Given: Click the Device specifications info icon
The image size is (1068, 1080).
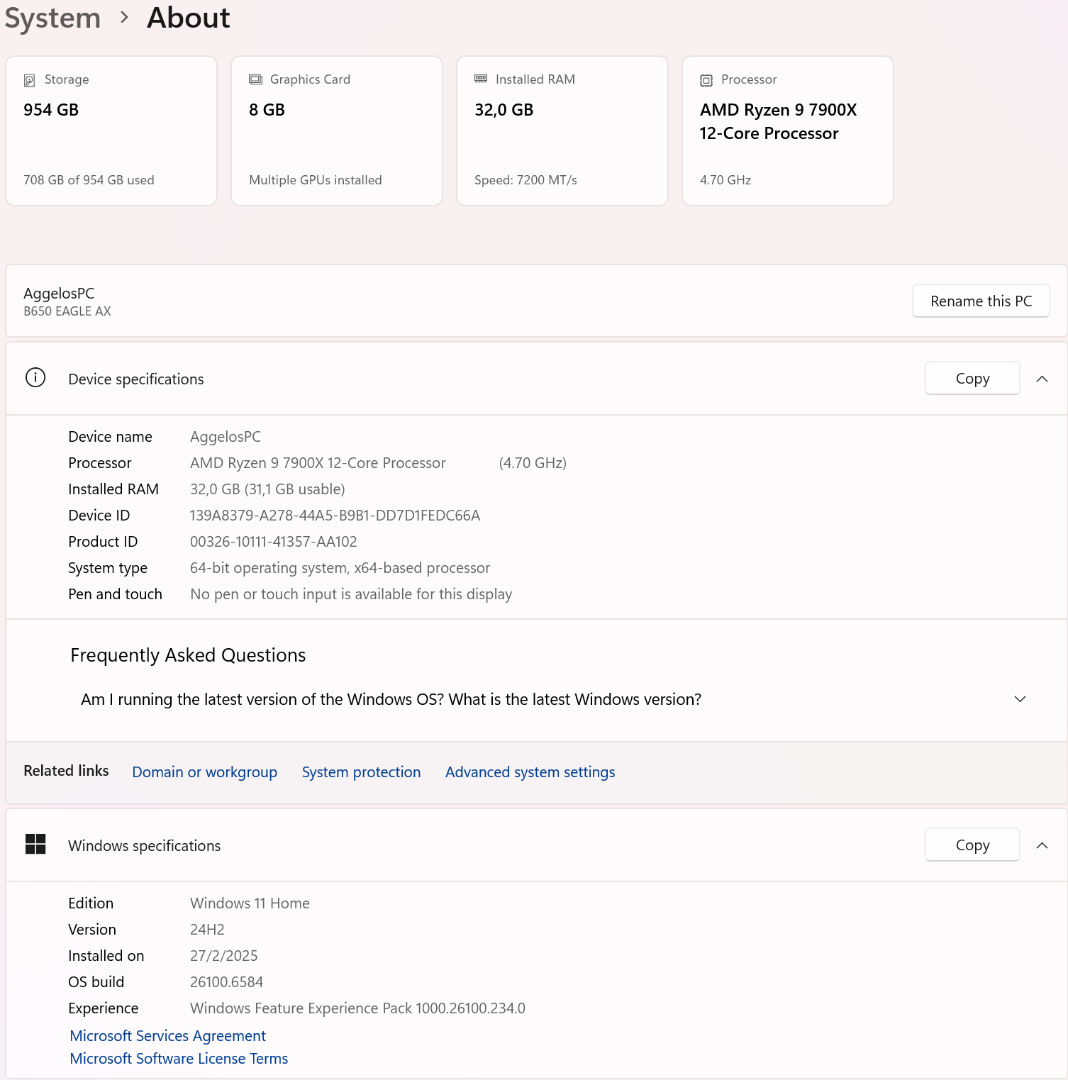Looking at the screenshot, I should click(35, 378).
